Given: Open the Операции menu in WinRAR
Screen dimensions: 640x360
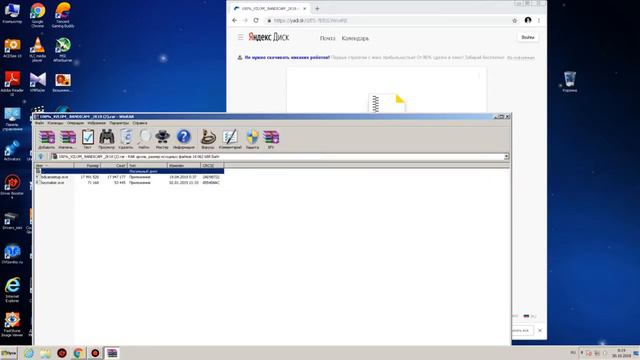Looking at the screenshot, I should point(76,123).
